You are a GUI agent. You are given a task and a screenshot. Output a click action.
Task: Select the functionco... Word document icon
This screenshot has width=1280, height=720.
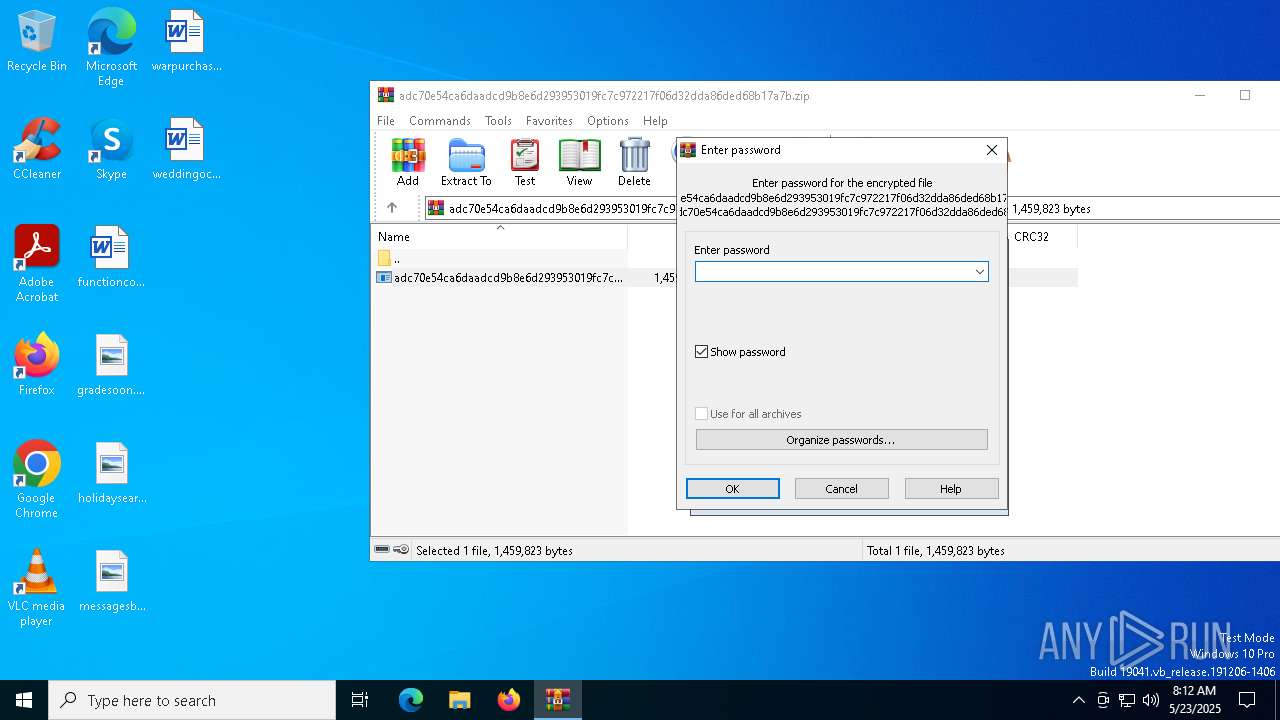[x=111, y=258]
